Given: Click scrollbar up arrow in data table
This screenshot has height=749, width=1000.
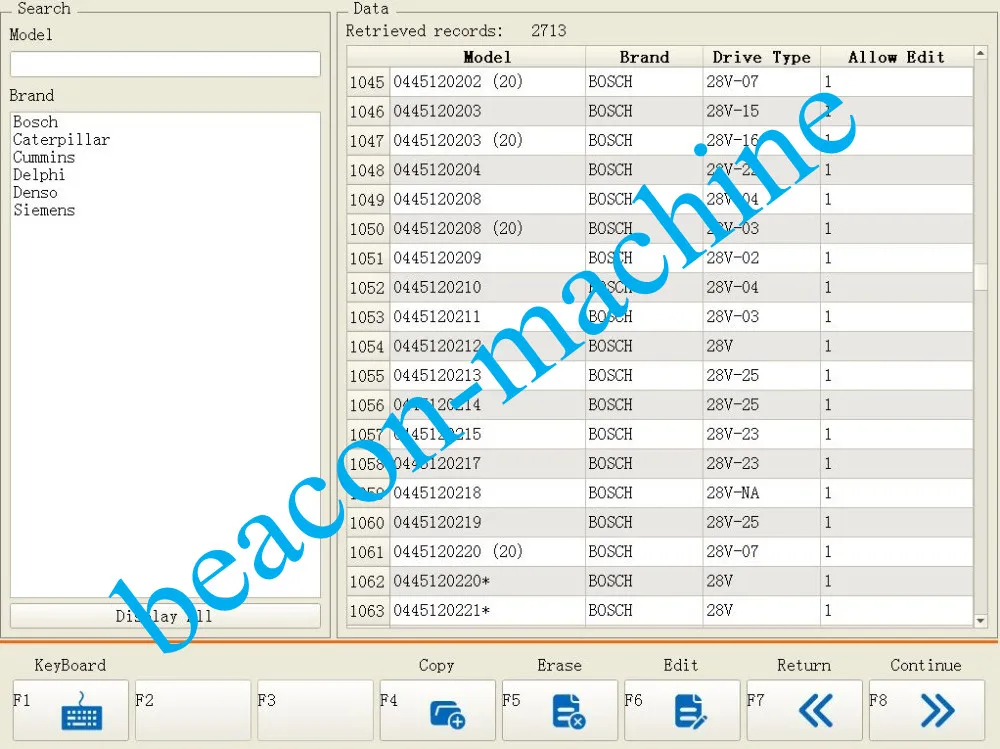Looking at the screenshot, I should [x=980, y=54].
